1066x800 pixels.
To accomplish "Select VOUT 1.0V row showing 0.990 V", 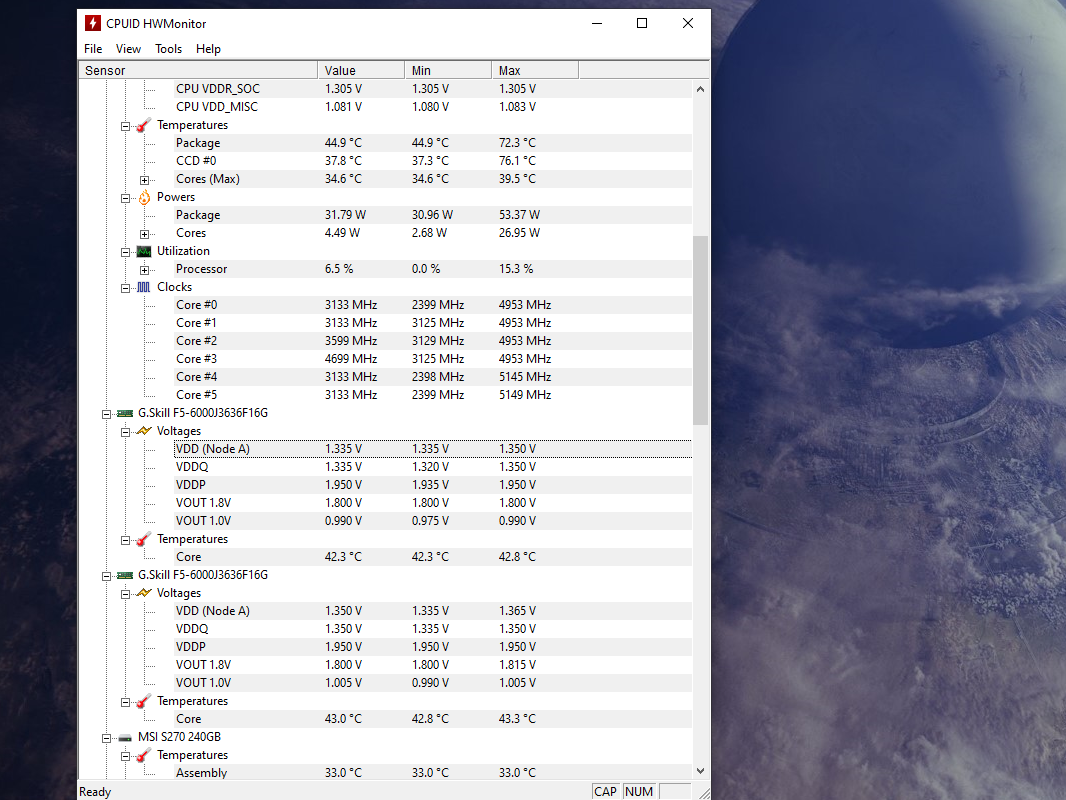I will pyautogui.click(x=433, y=521).
